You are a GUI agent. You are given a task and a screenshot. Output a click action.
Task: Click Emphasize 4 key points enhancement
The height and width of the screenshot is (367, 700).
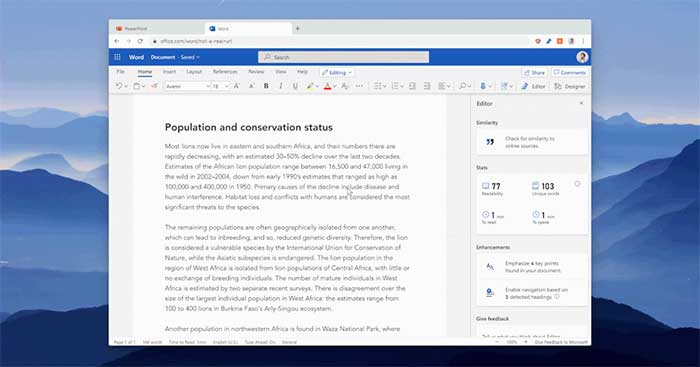pyautogui.click(x=532, y=267)
